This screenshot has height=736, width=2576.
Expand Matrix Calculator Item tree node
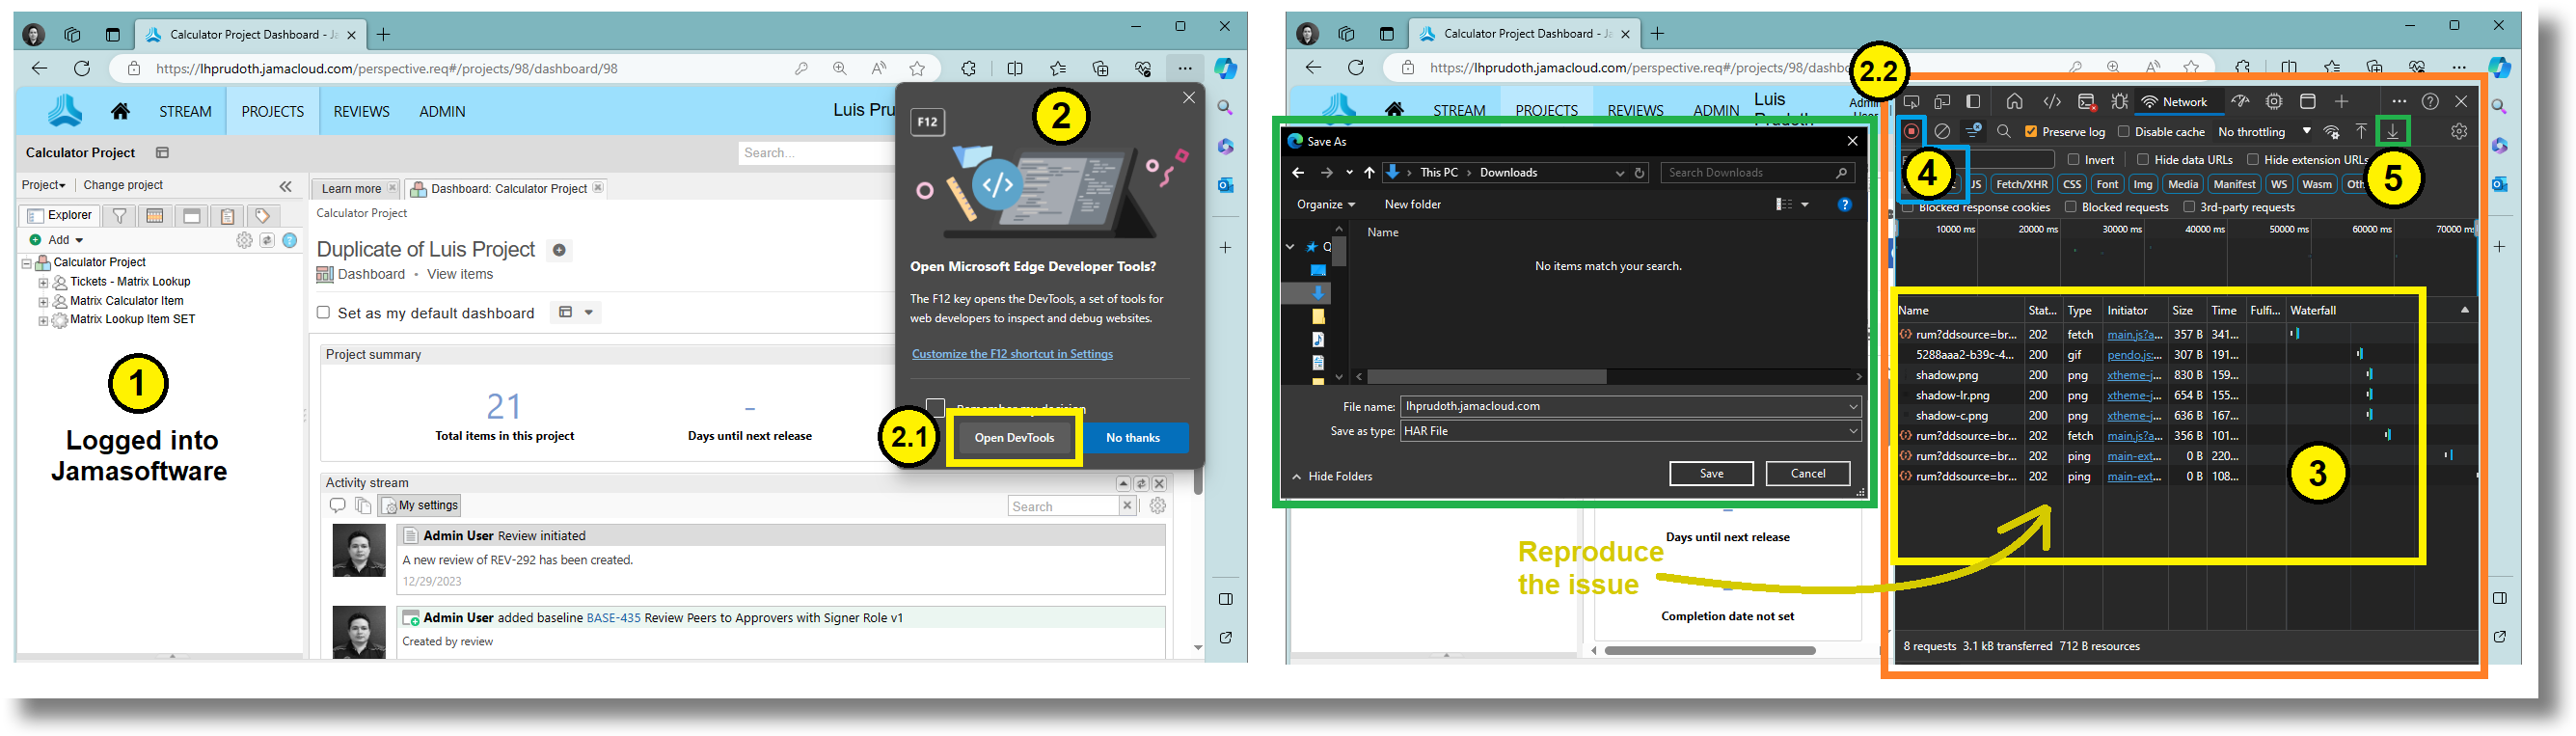43,301
